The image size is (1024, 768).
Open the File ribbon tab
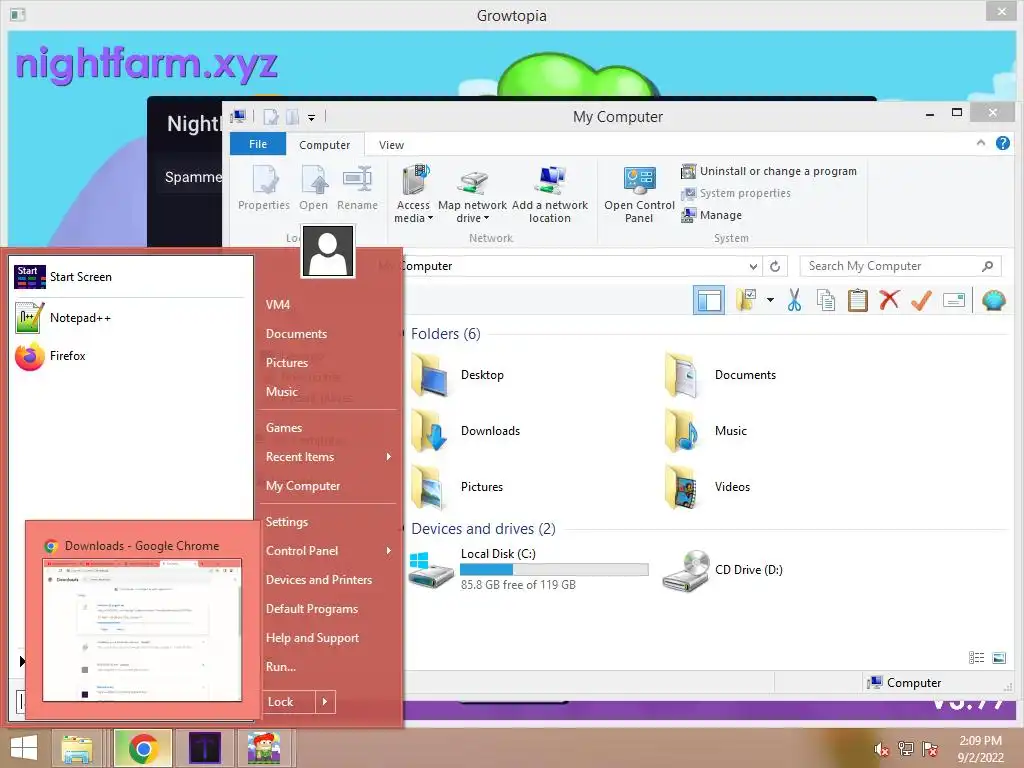point(258,144)
